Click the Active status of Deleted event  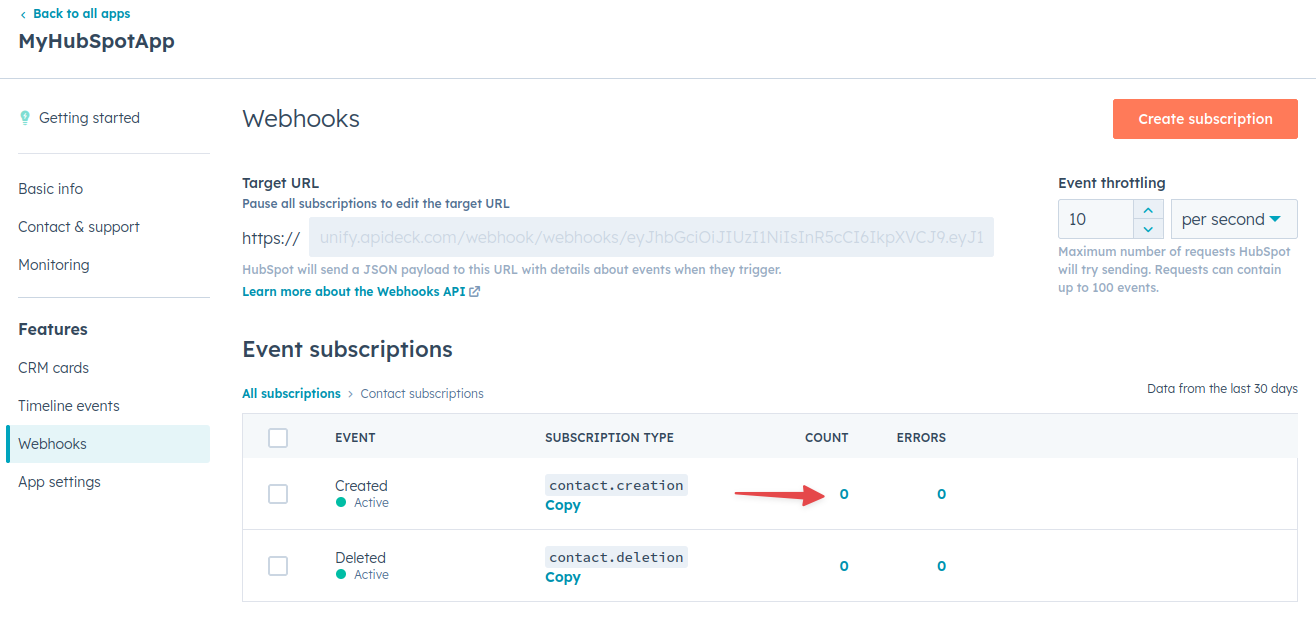[x=371, y=575]
